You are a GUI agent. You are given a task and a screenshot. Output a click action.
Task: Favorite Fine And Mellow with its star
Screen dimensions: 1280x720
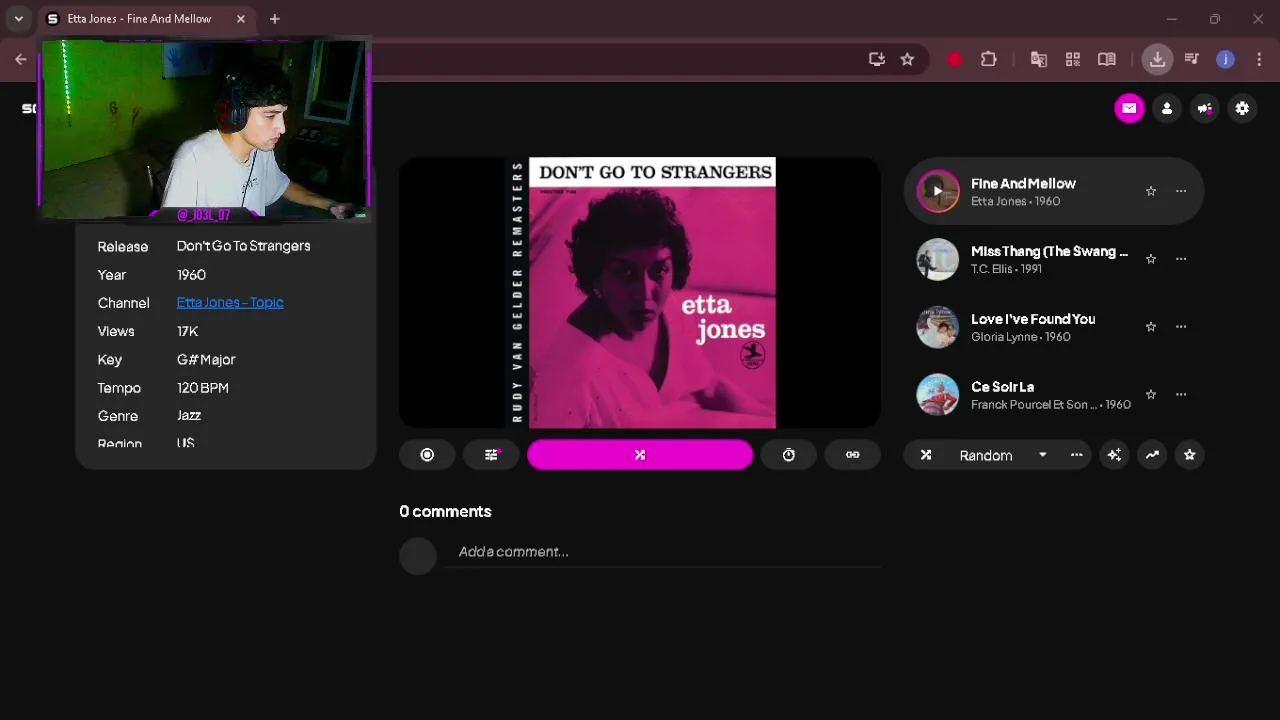1151,191
